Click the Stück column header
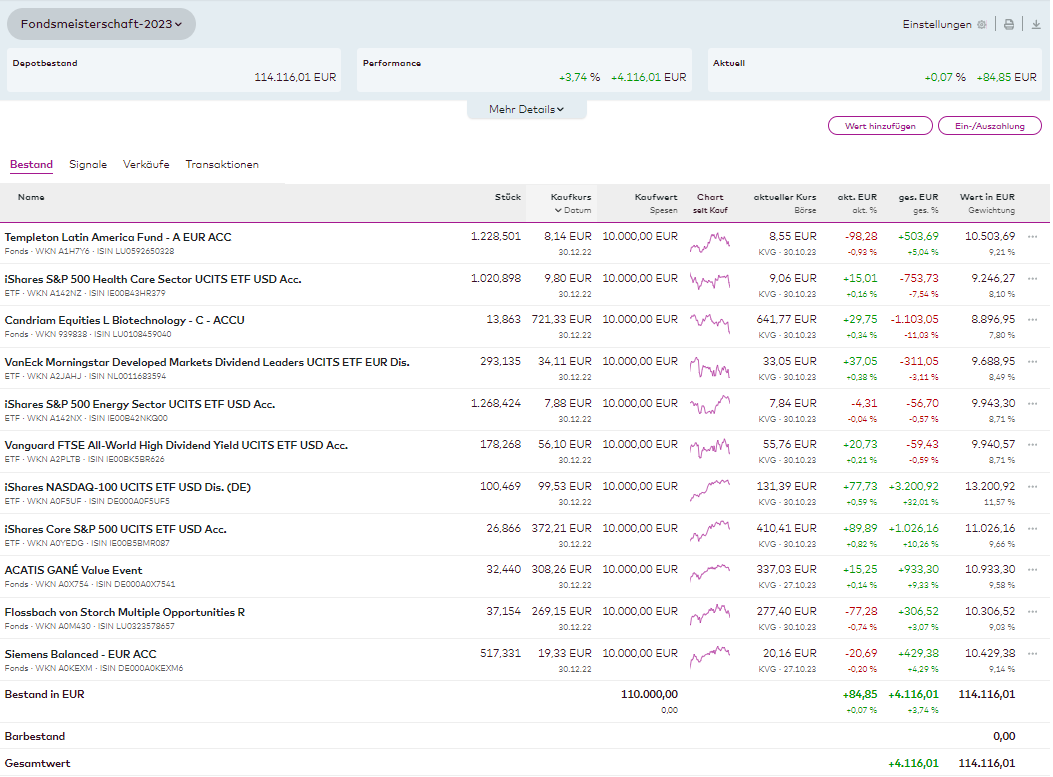Image resolution: width=1053 pixels, height=777 pixels. [x=507, y=197]
